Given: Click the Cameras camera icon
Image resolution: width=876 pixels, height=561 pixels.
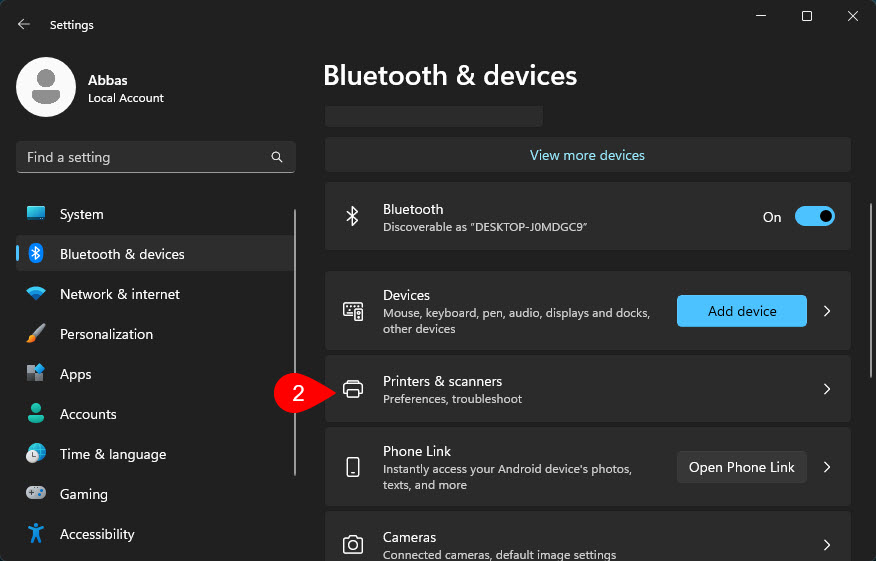Looking at the screenshot, I should pyautogui.click(x=353, y=545).
